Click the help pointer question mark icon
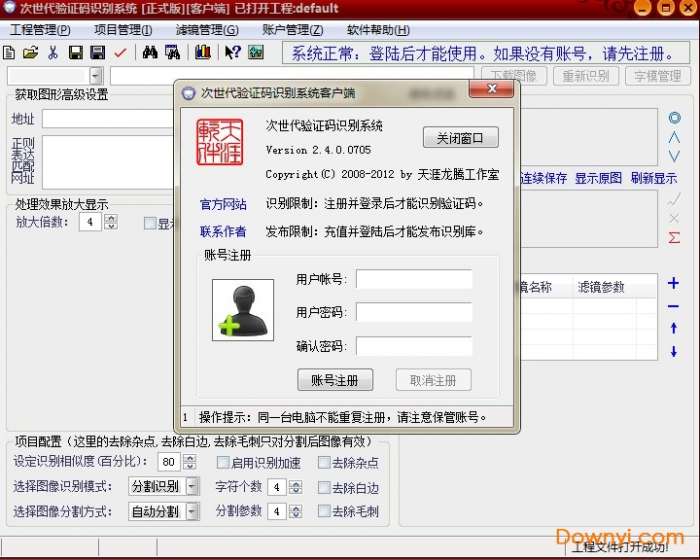 233,53
